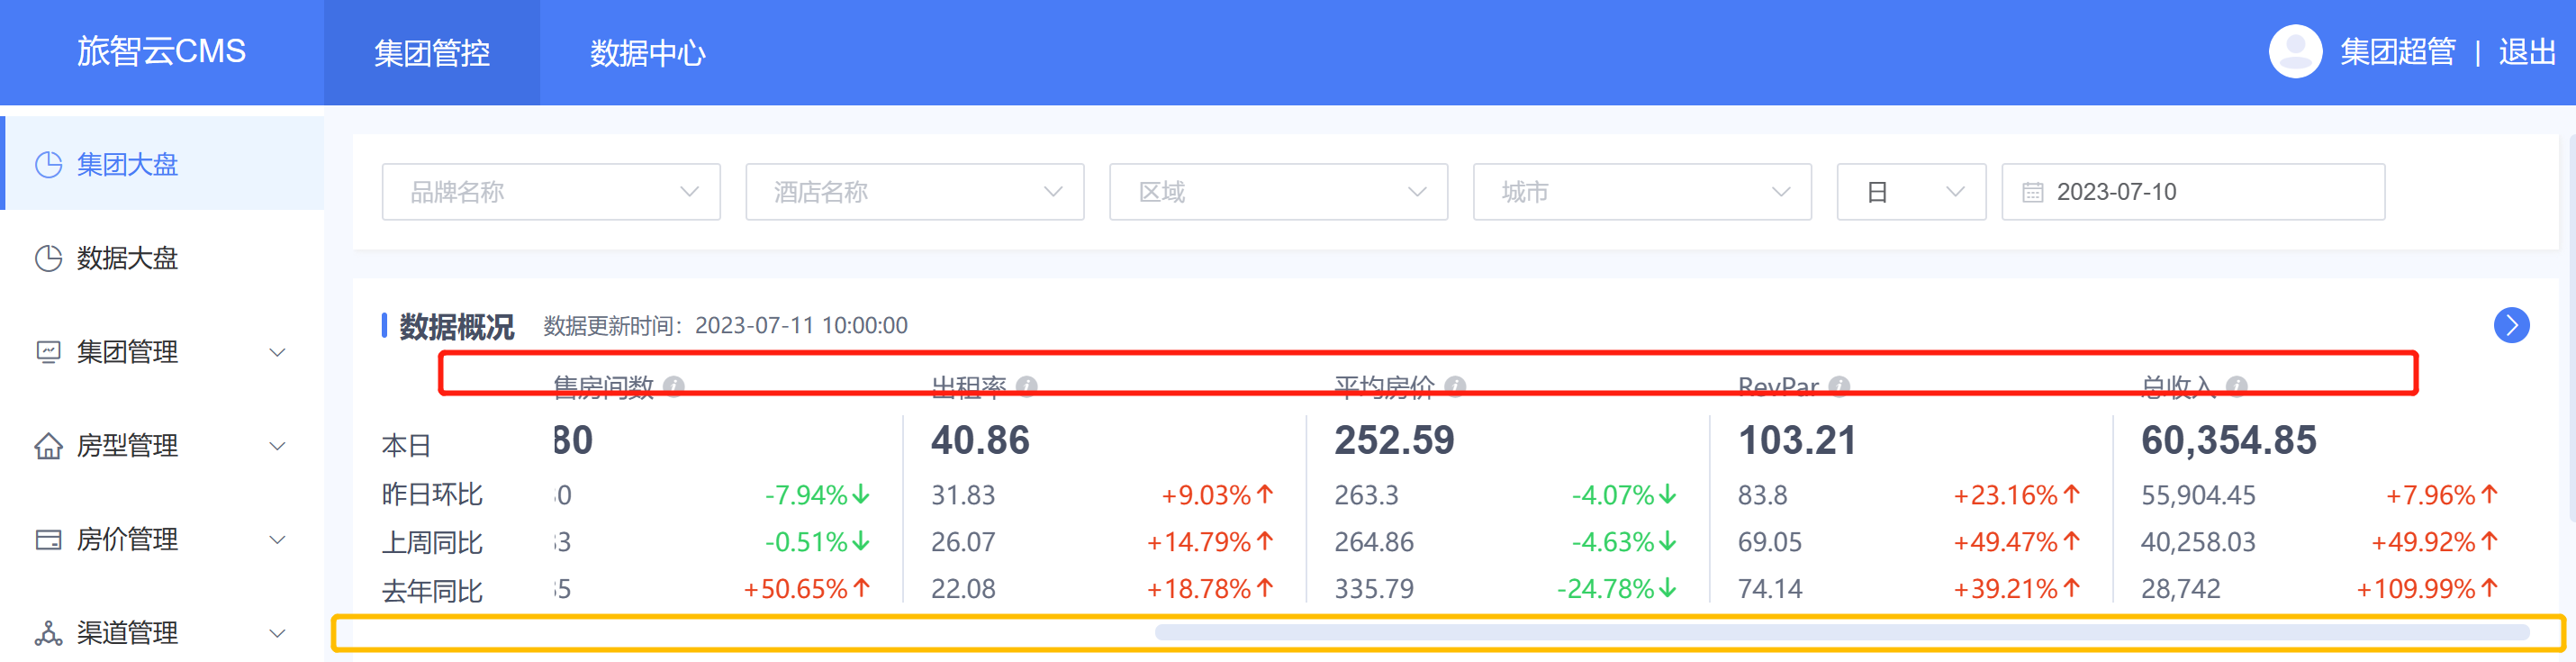2576x662 pixels.
Task: Expand 房价管理 chevron arrow
Action: click(278, 540)
